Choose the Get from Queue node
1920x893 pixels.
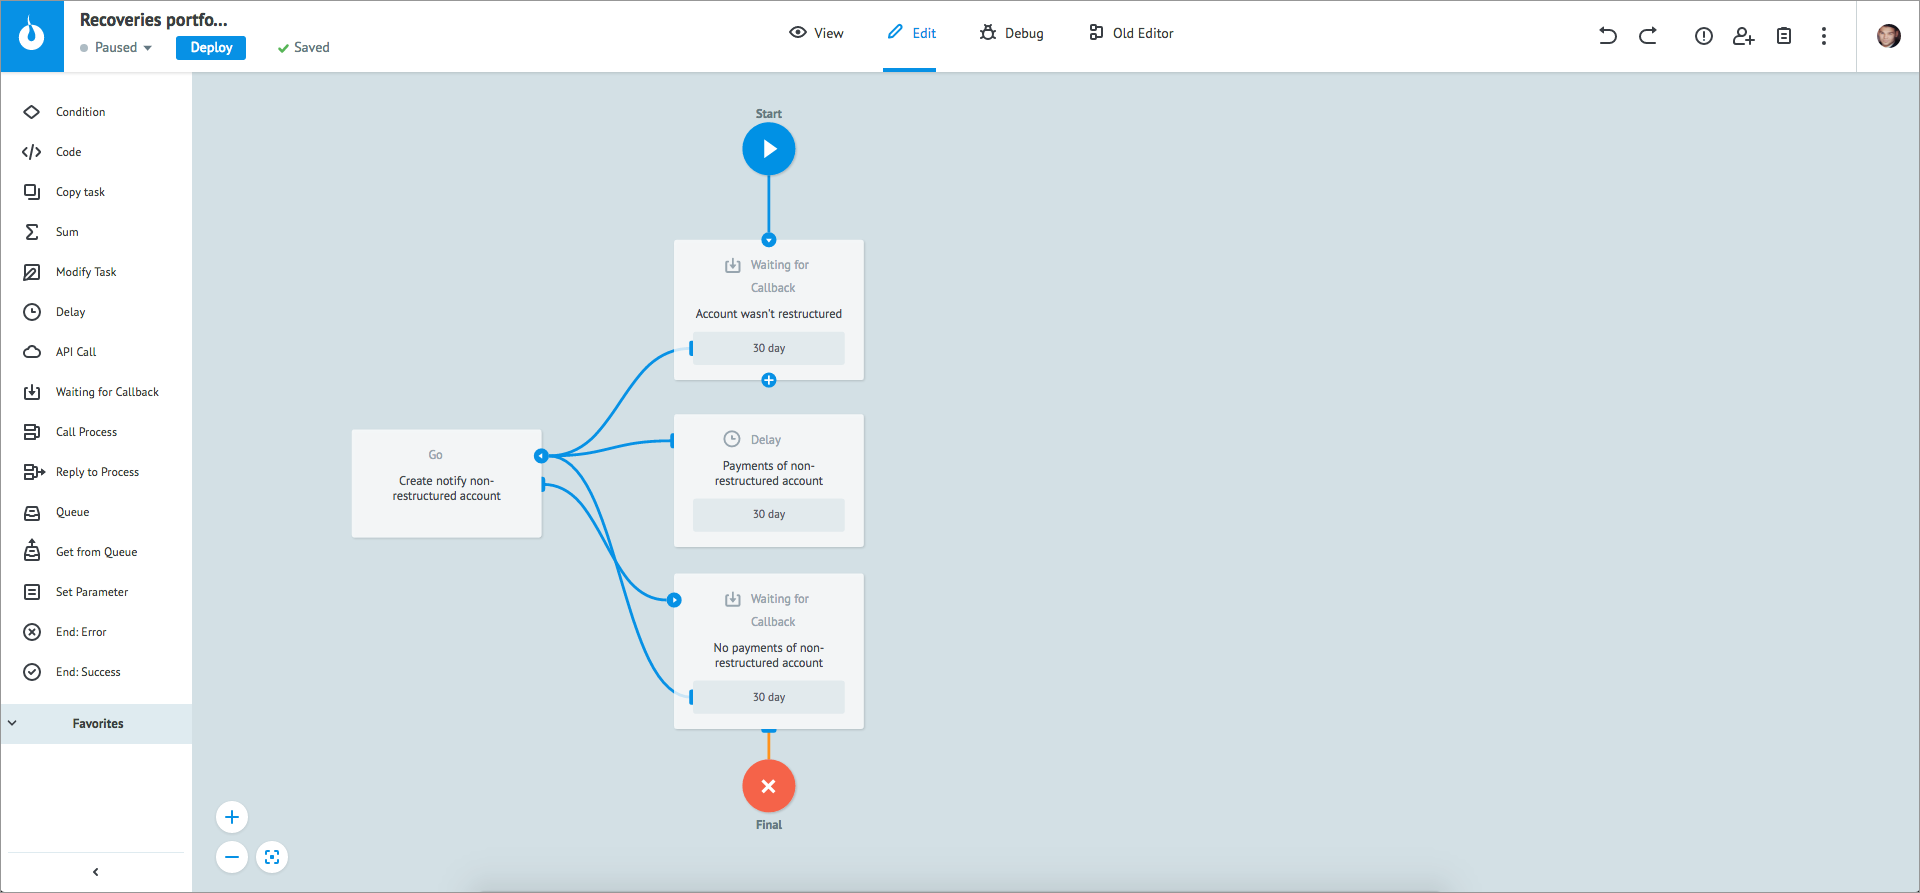click(96, 552)
